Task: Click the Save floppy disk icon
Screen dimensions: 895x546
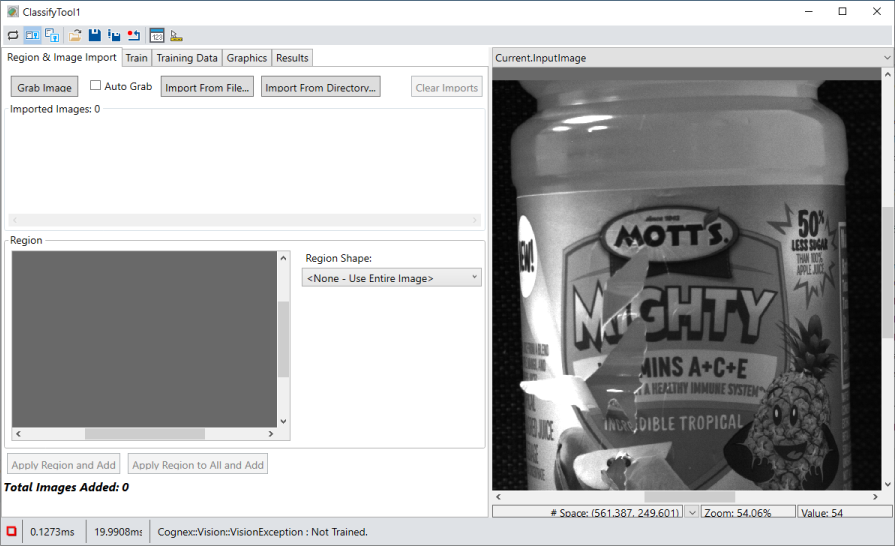Action: 94,35
